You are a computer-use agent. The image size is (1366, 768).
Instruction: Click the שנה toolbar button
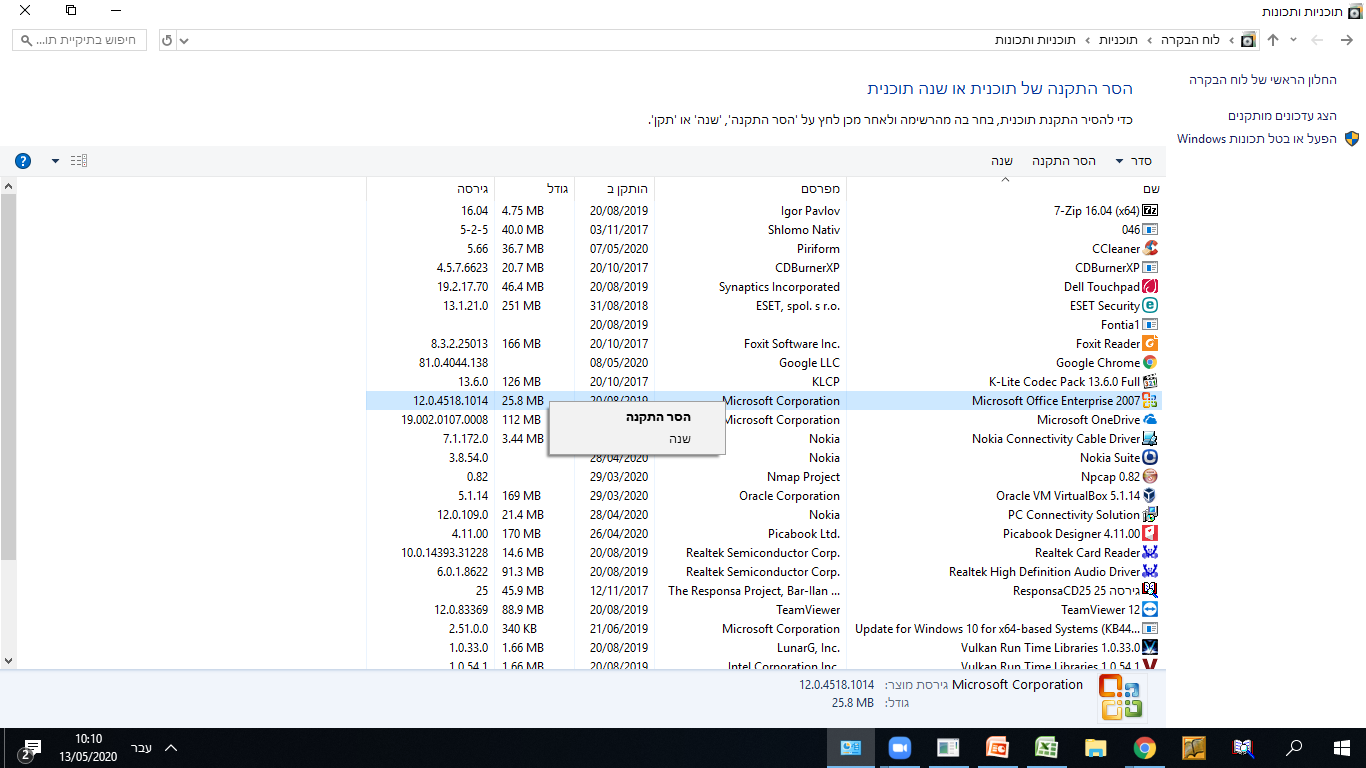1003,161
